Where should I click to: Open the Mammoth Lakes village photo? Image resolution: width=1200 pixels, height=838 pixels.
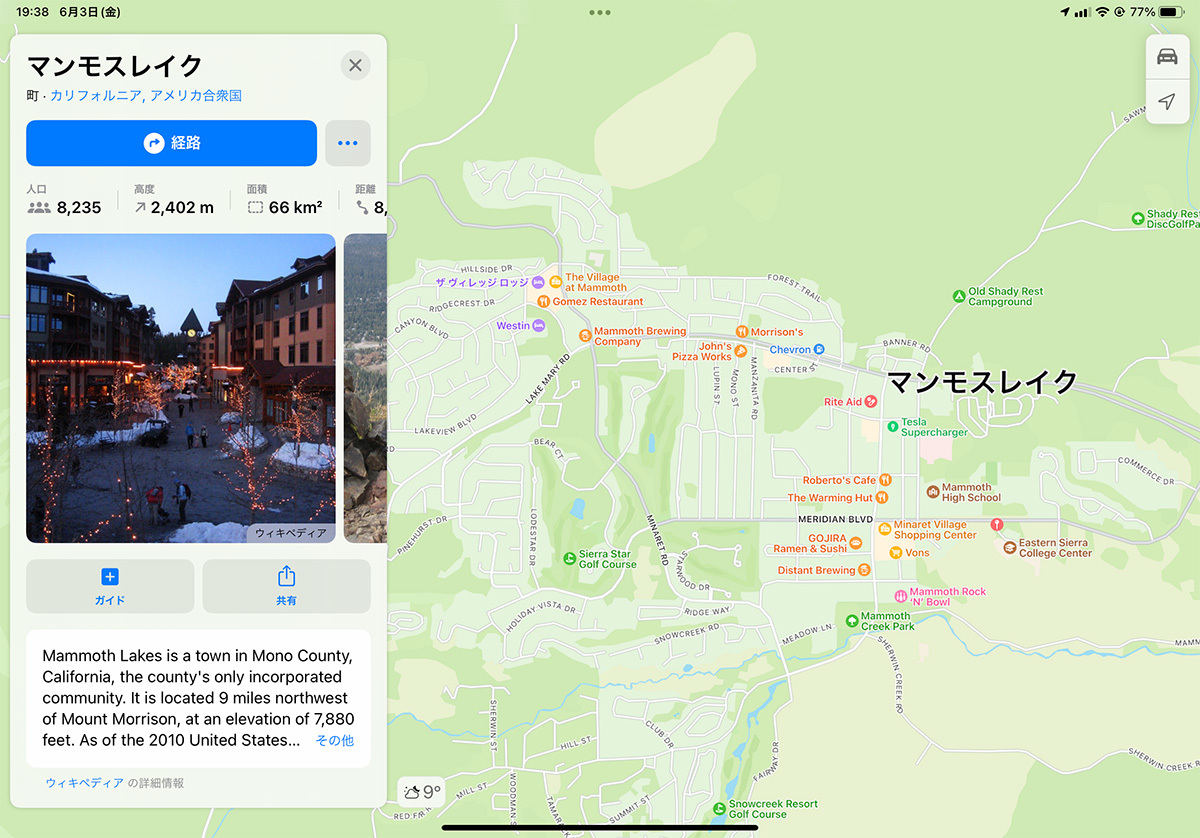point(180,388)
